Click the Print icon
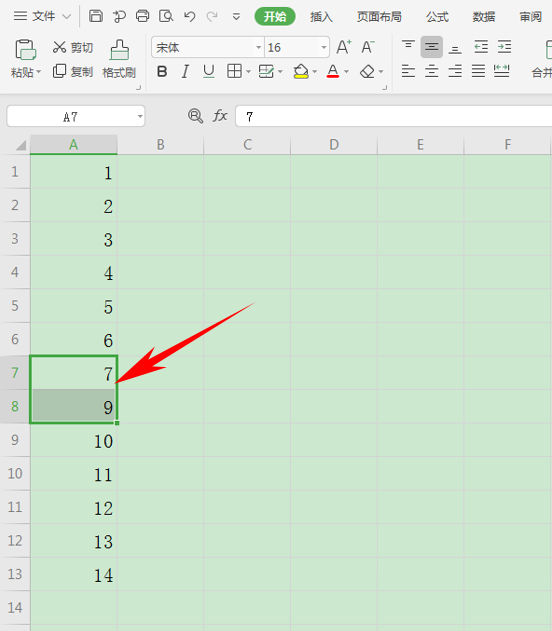The width and height of the screenshot is (552, 631). coord(142,16)
